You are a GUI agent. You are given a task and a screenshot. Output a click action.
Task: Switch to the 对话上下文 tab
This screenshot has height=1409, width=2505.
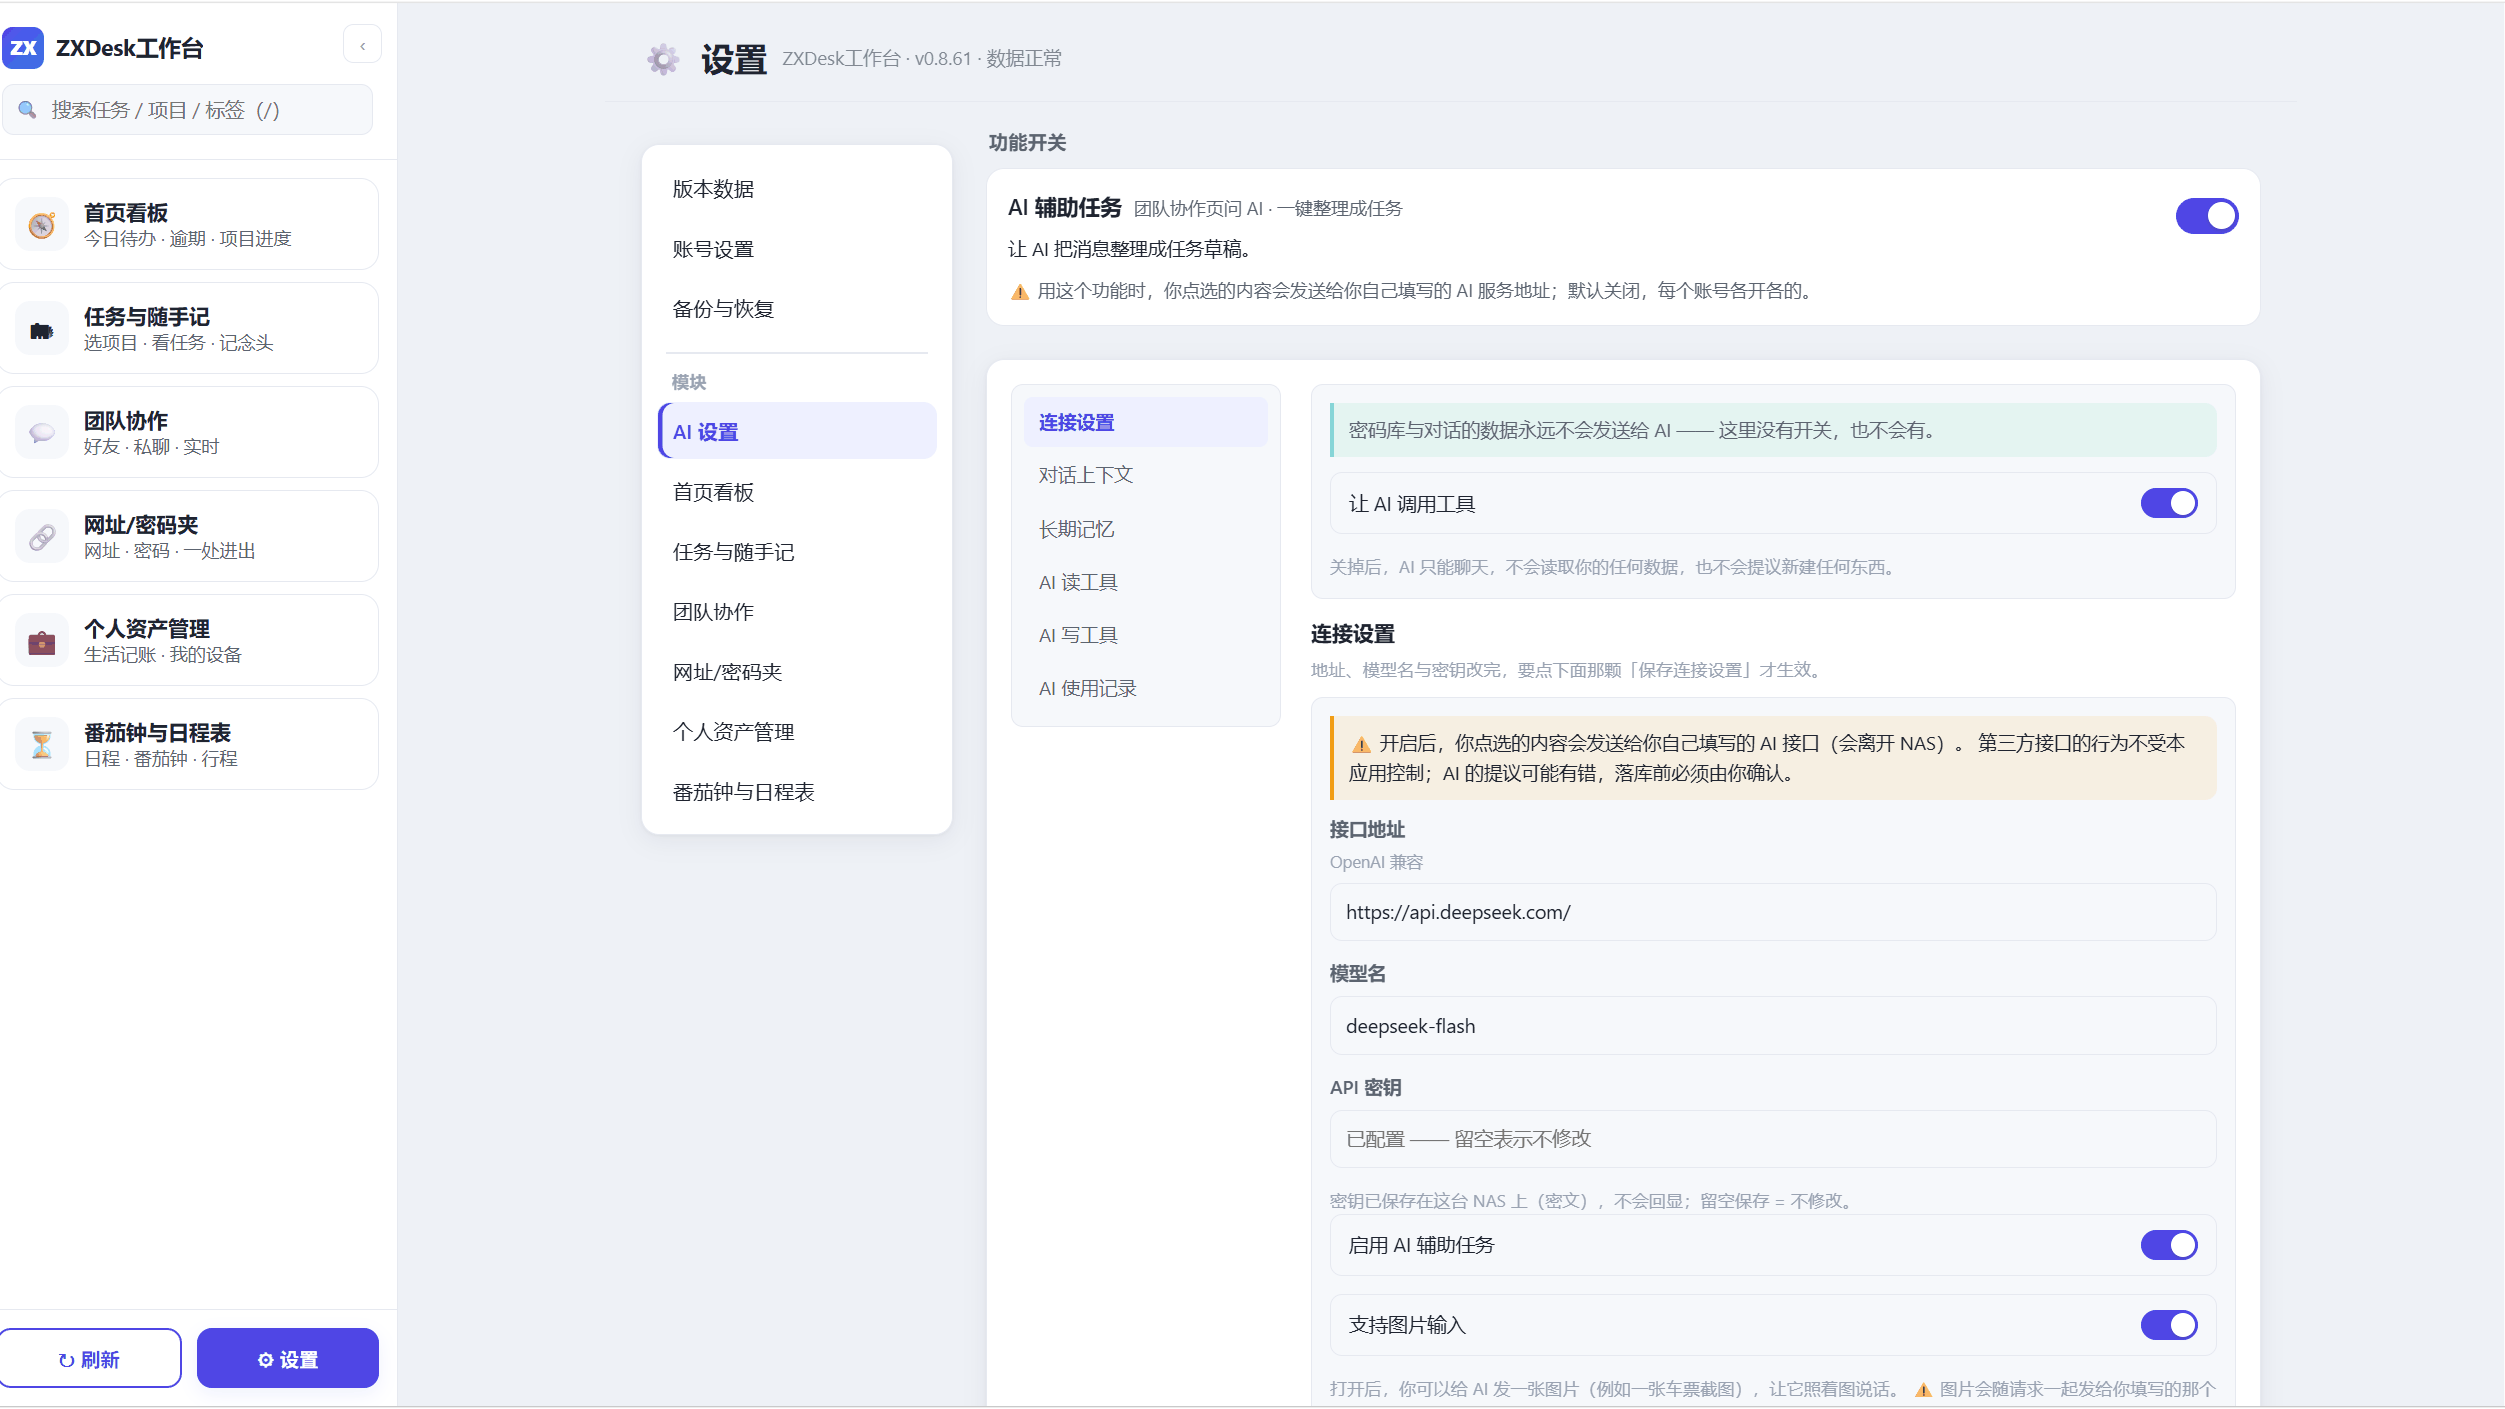(x=1145, y=475)
